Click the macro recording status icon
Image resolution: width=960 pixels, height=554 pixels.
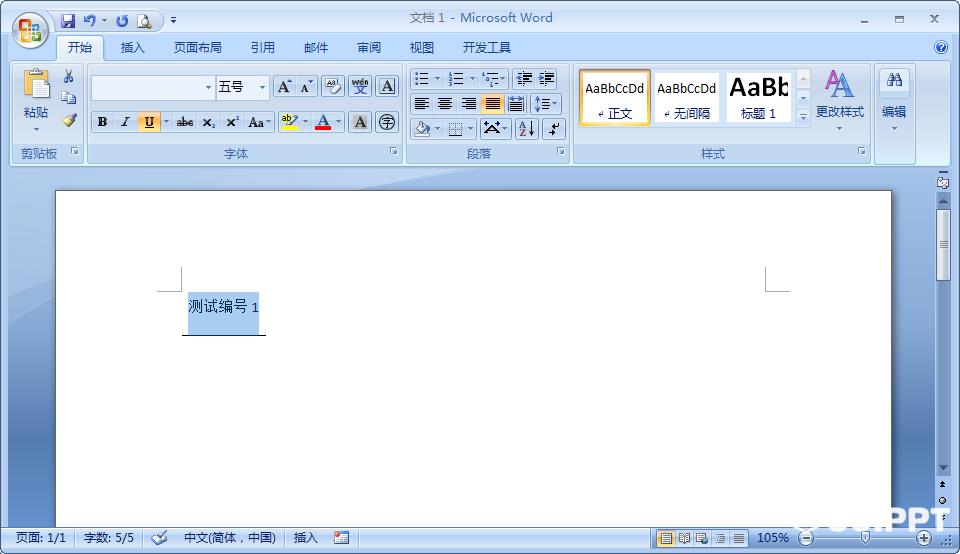click(x=341, y=537)
